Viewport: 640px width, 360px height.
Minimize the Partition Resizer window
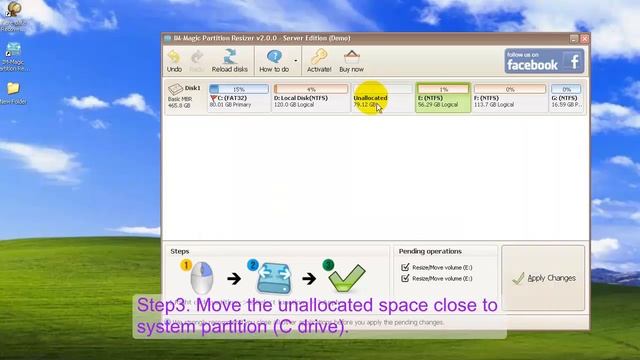coord(574,39)
